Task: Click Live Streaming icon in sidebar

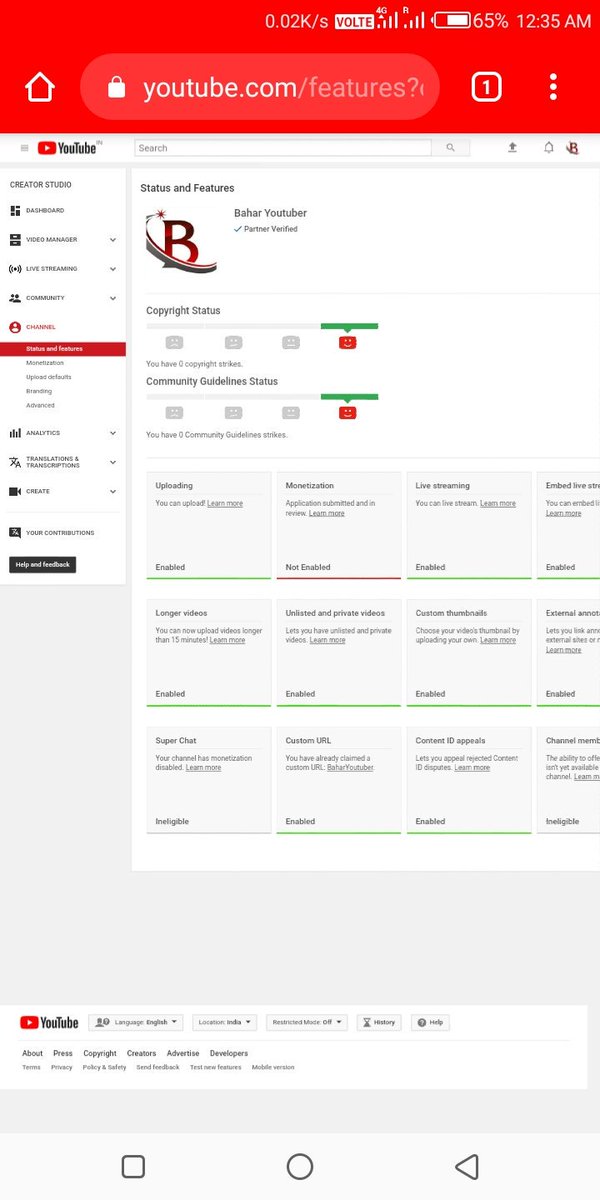Action: tap(15, 269)
